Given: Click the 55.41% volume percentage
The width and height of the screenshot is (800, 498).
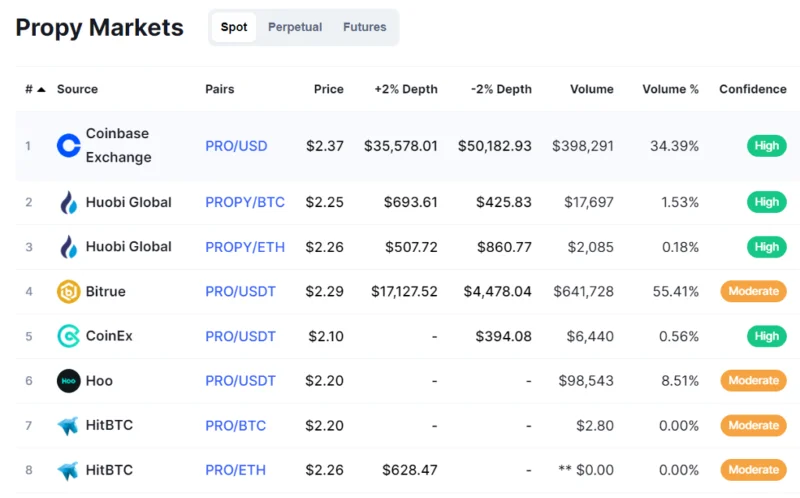Looking at the screenshot, I should [676, 291].
